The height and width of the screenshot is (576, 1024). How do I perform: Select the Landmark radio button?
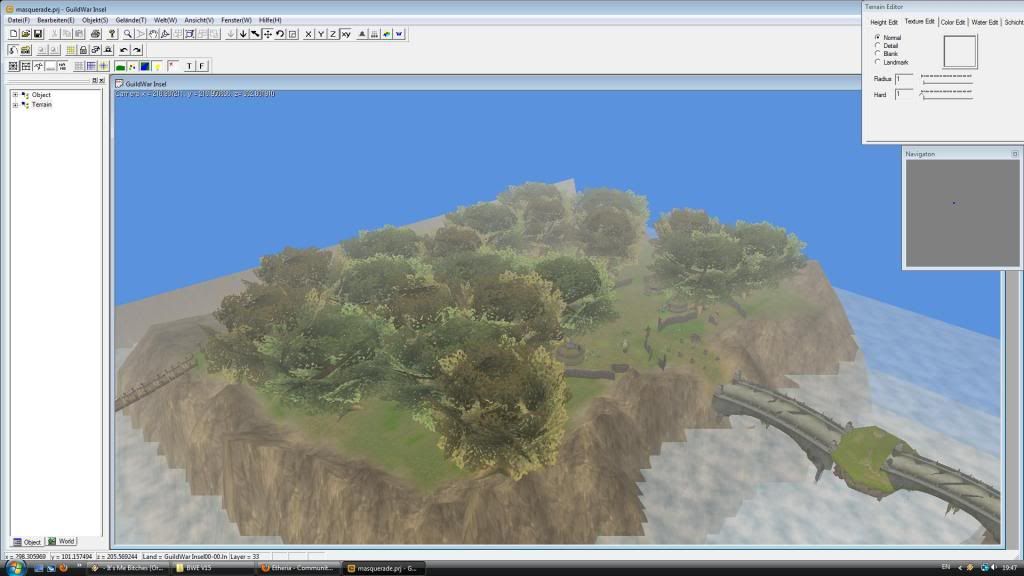(x=878, y=62)
